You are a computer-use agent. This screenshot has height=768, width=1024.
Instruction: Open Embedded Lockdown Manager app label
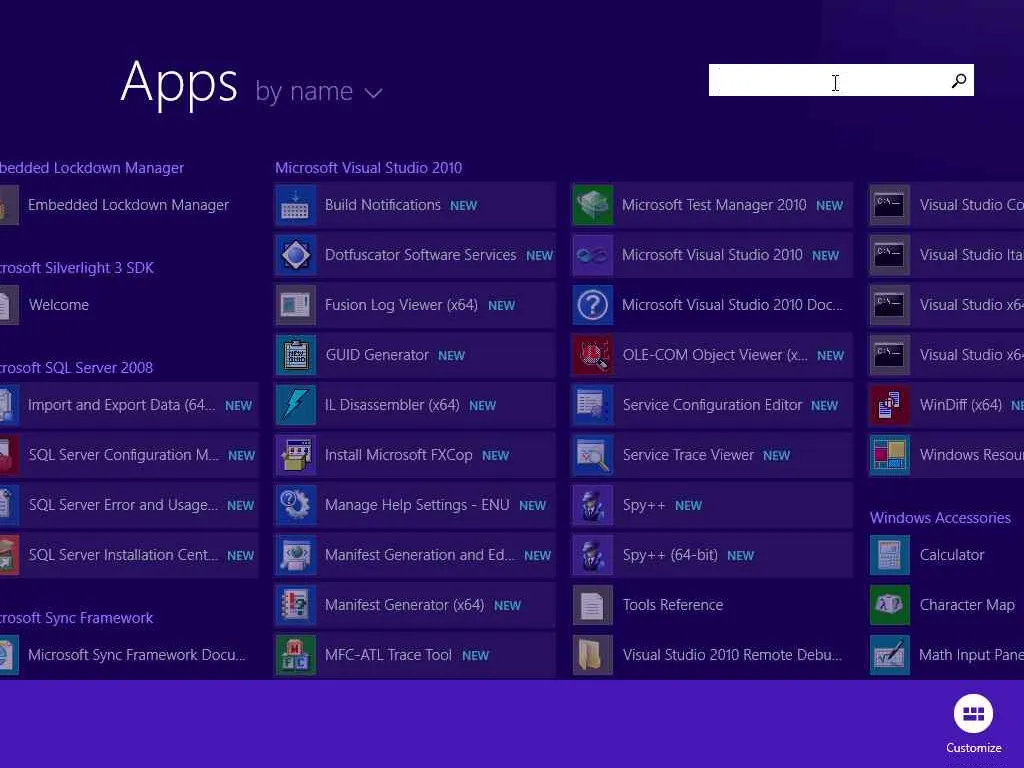click(x=129, y=205)
